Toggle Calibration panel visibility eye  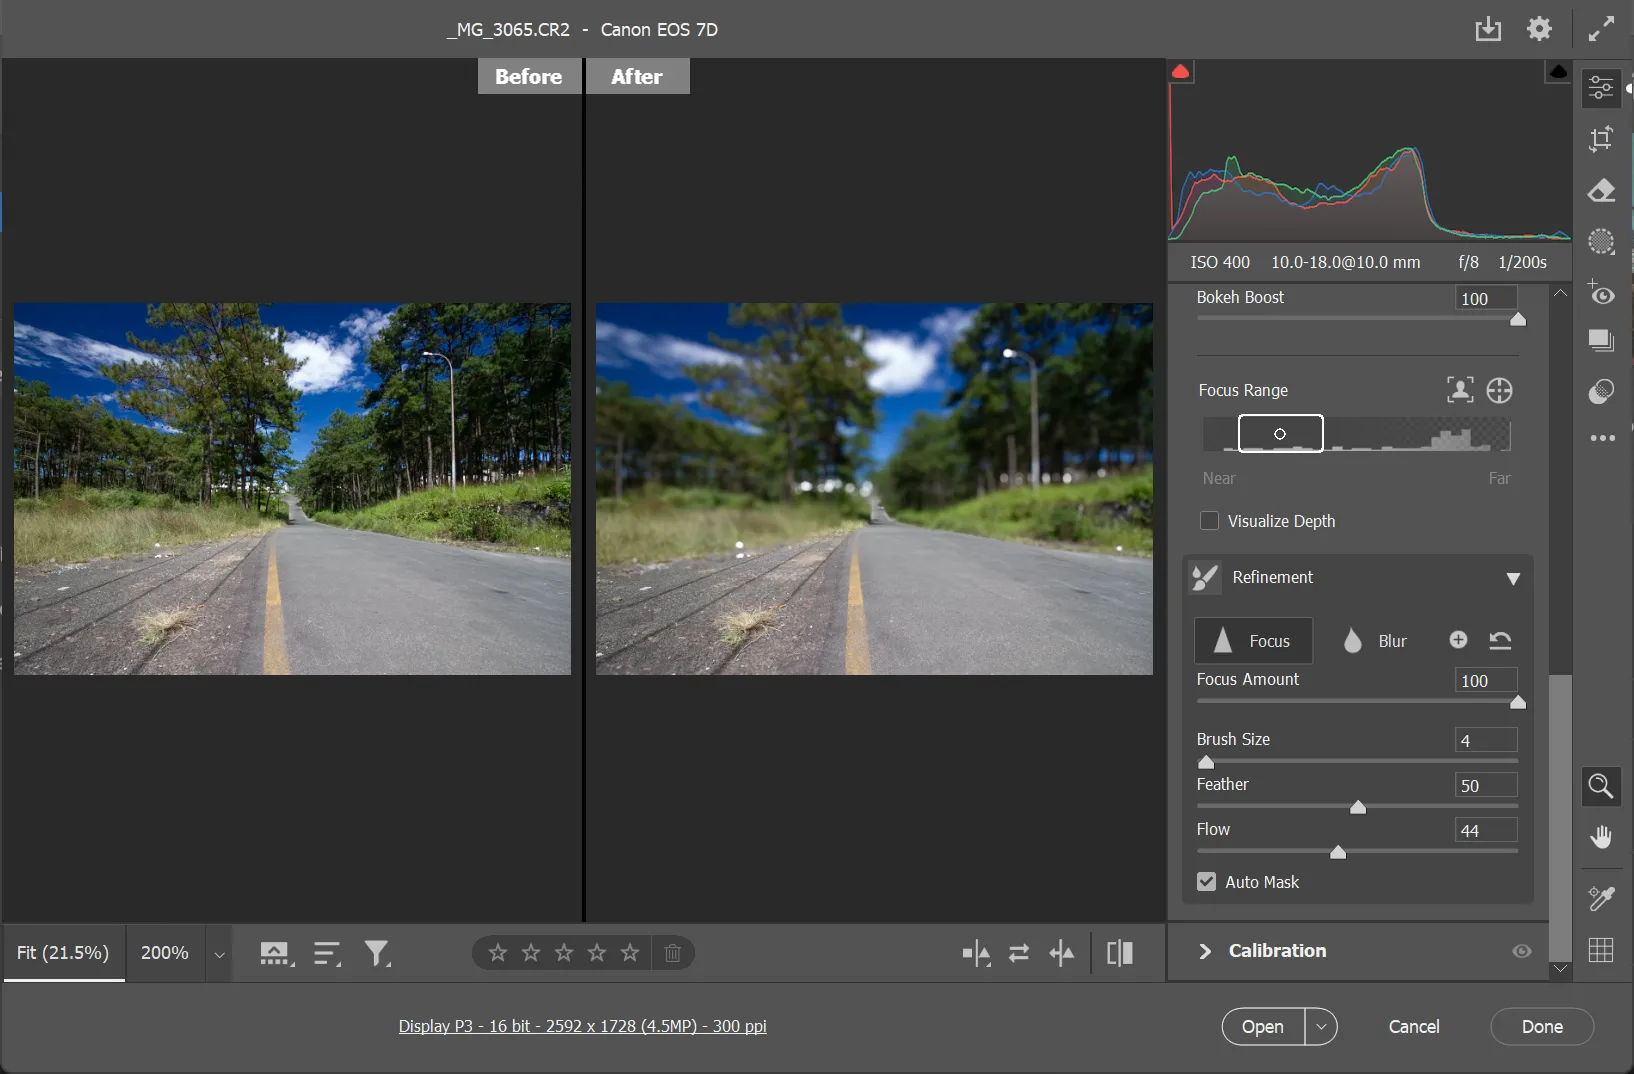tap(1522, 951)
